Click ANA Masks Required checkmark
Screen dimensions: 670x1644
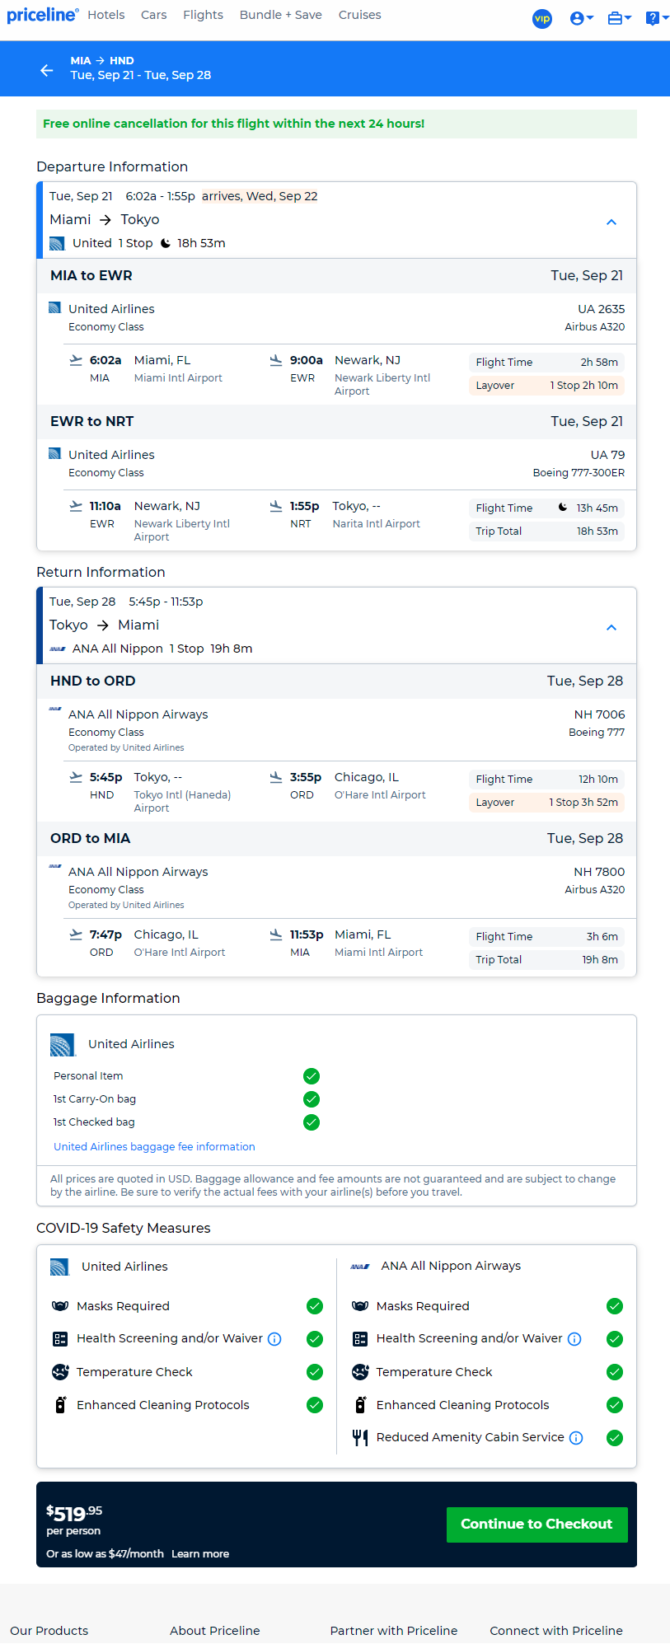[615, 1306]
